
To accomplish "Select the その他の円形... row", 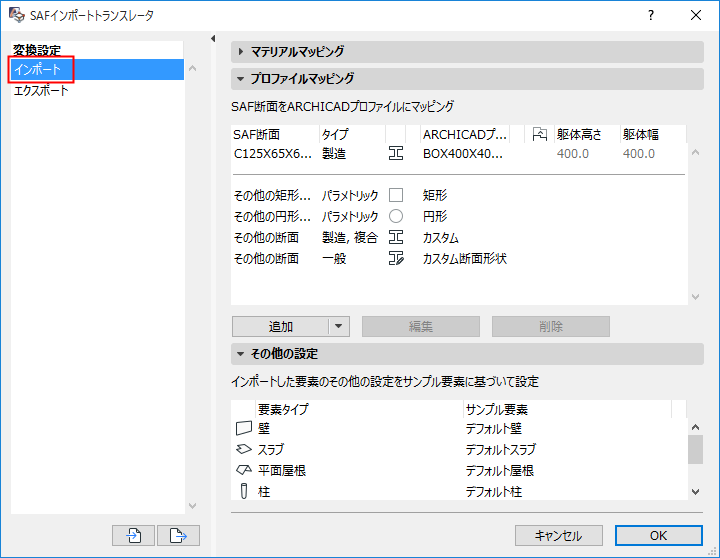I will (459, 216).
